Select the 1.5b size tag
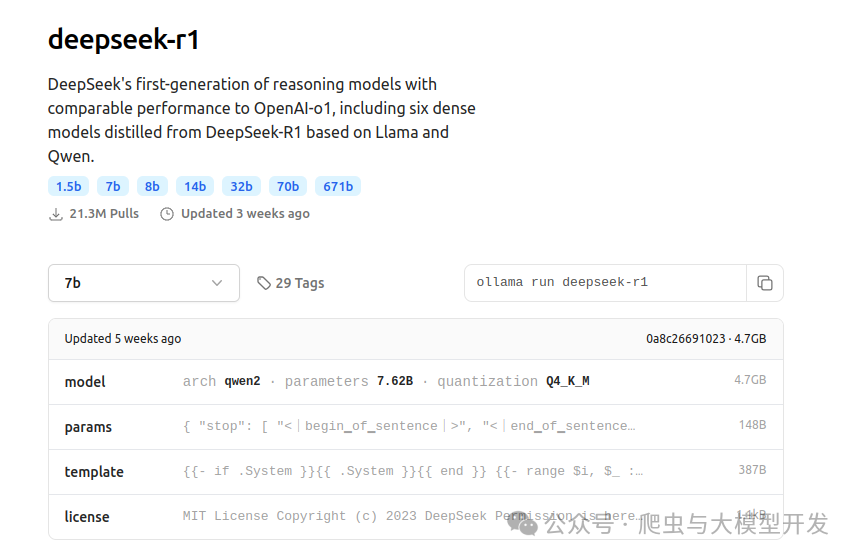 point(68,187)
